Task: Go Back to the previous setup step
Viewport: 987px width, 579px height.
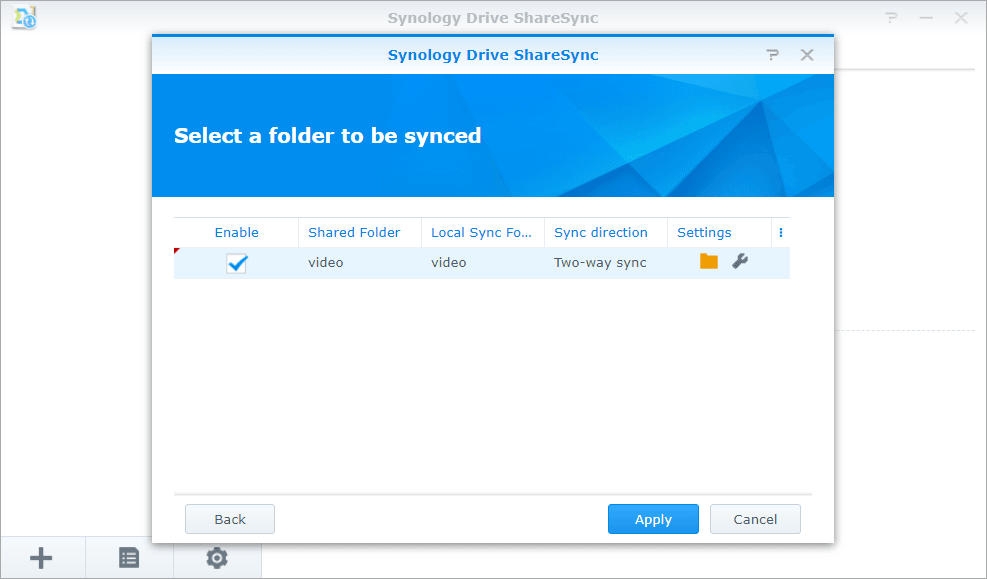Action: [229, 519]
